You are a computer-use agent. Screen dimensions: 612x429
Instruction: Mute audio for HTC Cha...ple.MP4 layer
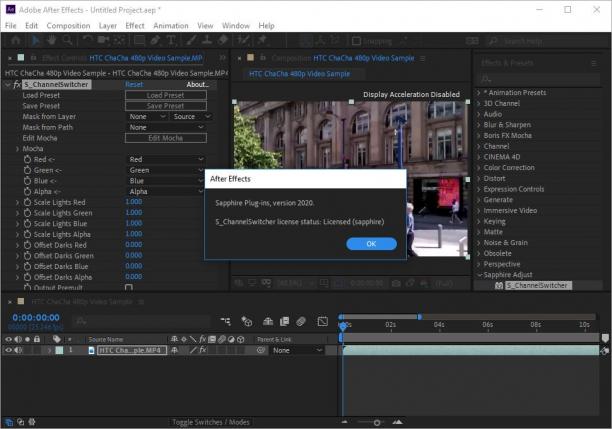[18, 350]
